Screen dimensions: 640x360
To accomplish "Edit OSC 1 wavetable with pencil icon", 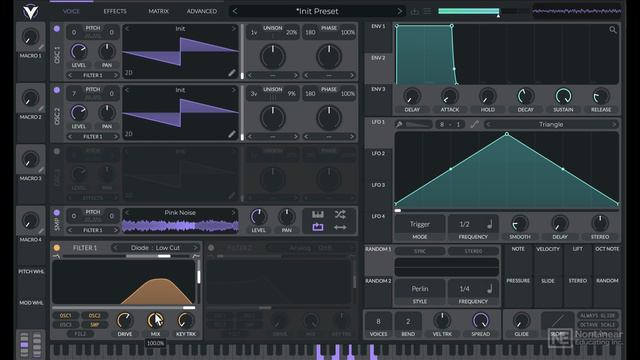I will tap(232, 73).
